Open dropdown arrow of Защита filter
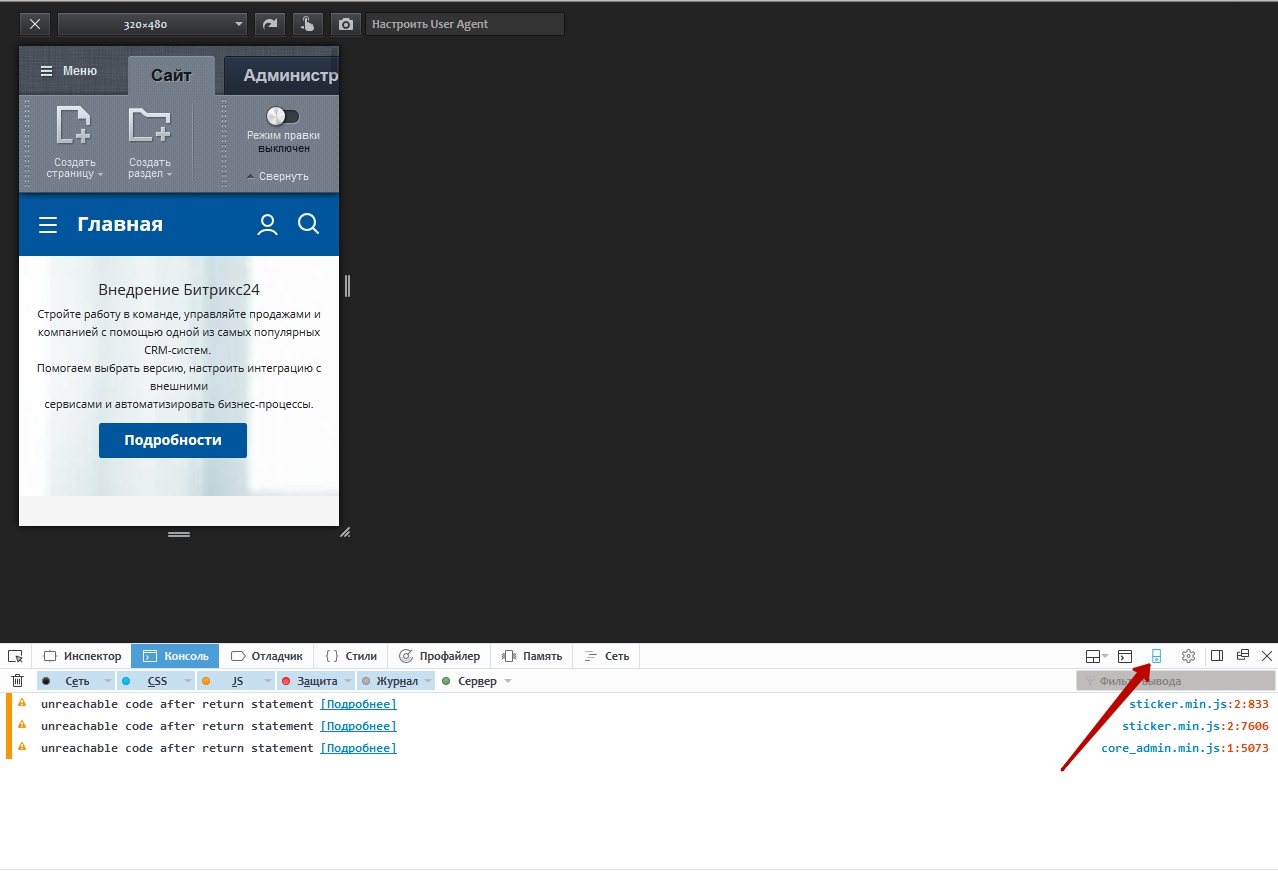This screenshot has height=871, width=1278. pyautogui.click(x=348, y=681)
